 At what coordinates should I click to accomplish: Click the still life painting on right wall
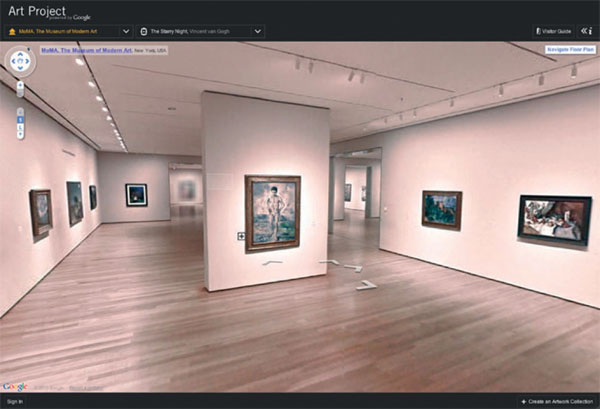[553, 218]
